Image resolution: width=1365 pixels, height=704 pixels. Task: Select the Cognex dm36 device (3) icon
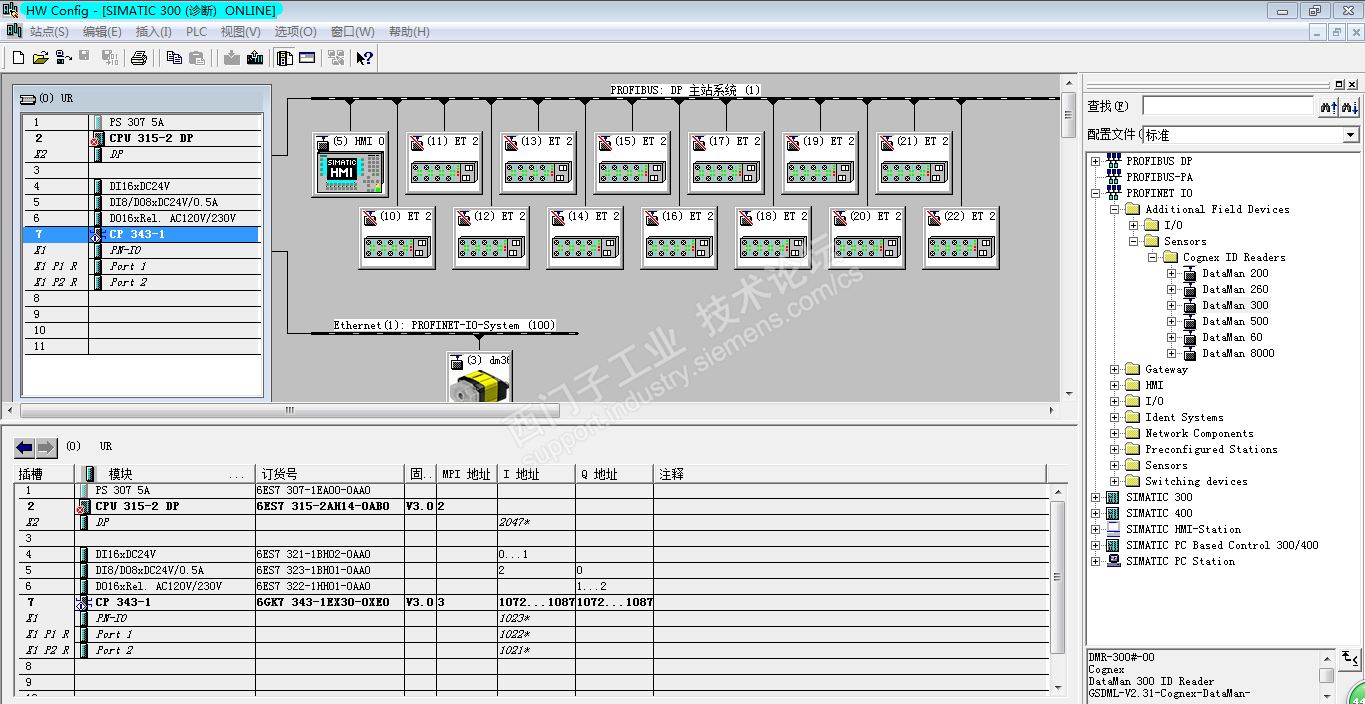479,377
